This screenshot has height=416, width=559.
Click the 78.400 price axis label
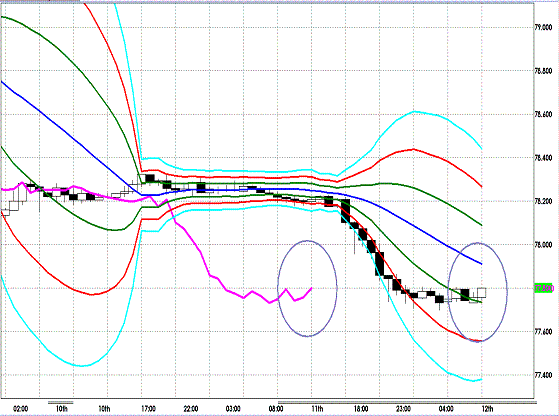click(x=544, y=158)
